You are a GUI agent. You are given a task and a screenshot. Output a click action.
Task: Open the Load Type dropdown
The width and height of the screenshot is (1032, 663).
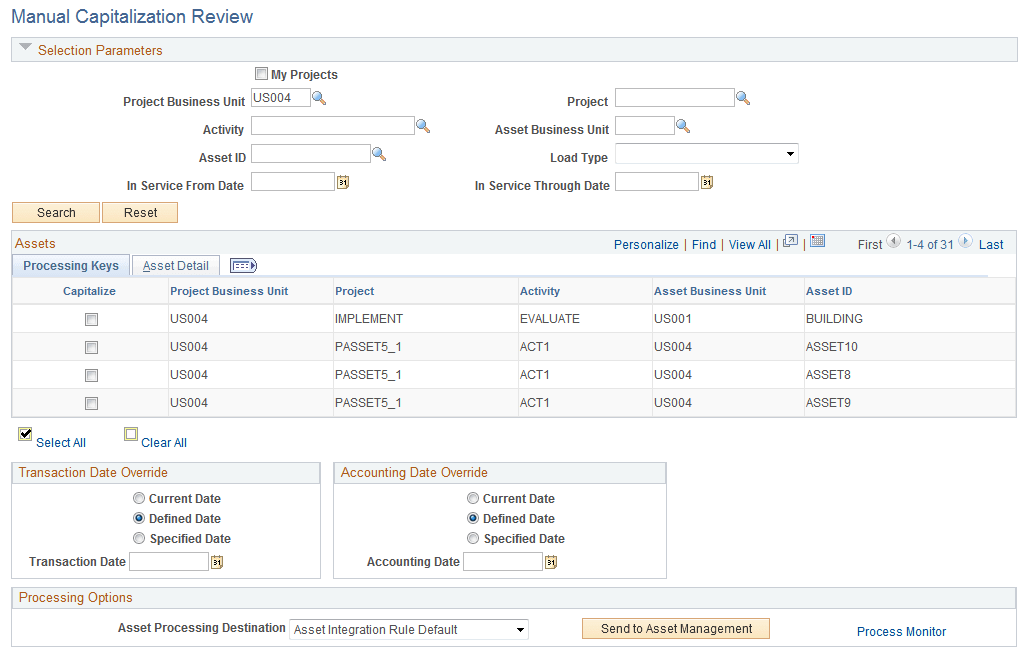tap(707, 154)
